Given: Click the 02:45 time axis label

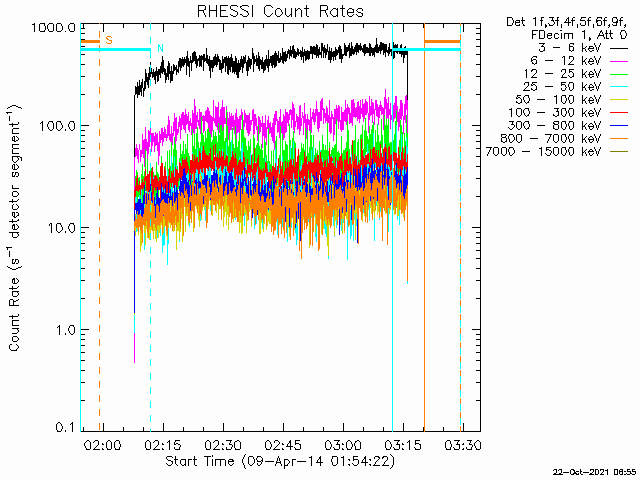Looking at the screenshot, I should [283, 445].
